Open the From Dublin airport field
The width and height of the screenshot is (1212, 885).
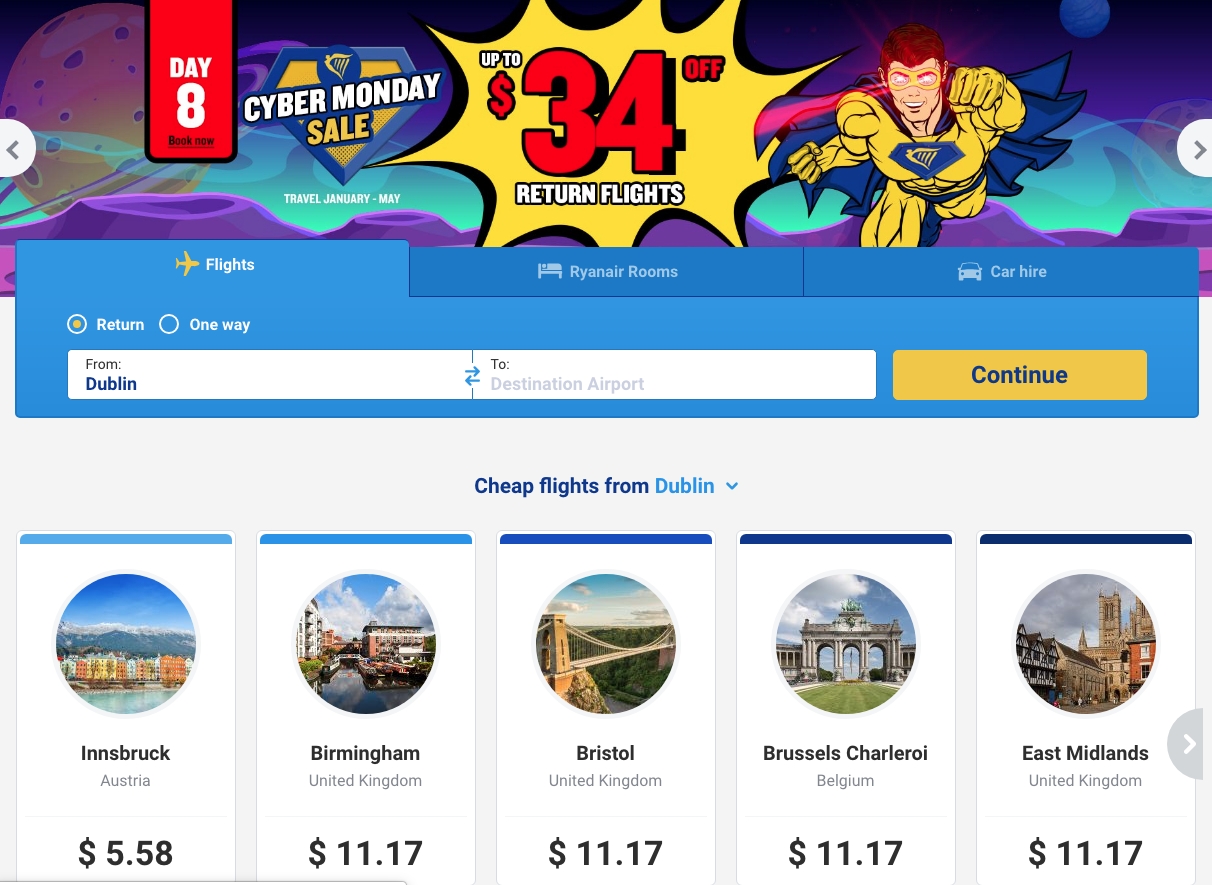click(x=270, y=375)
